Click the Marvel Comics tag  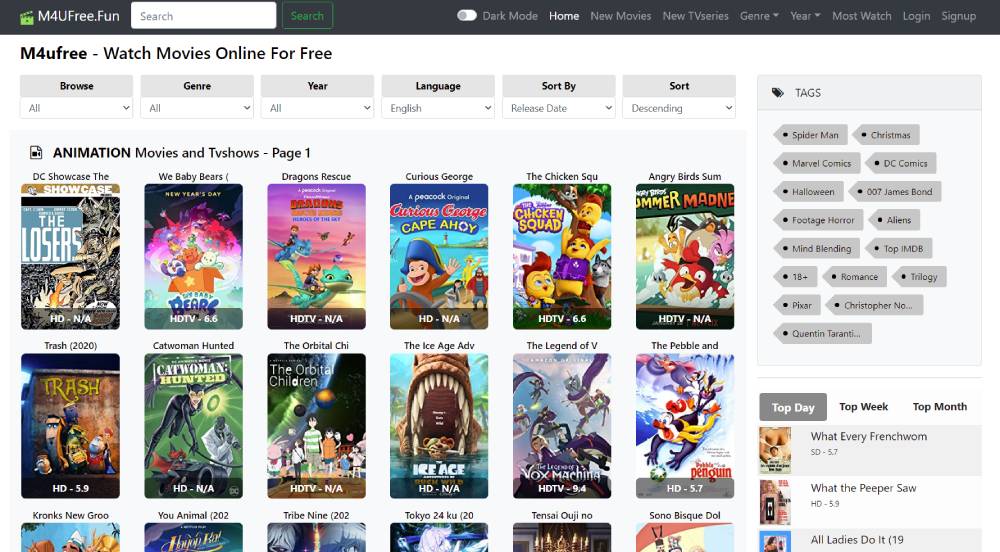pos(816,163)
